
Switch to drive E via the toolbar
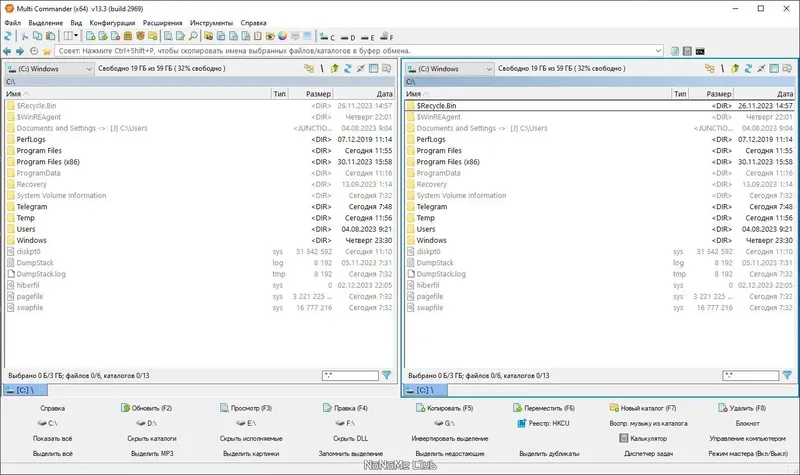[x=367, y=37]
